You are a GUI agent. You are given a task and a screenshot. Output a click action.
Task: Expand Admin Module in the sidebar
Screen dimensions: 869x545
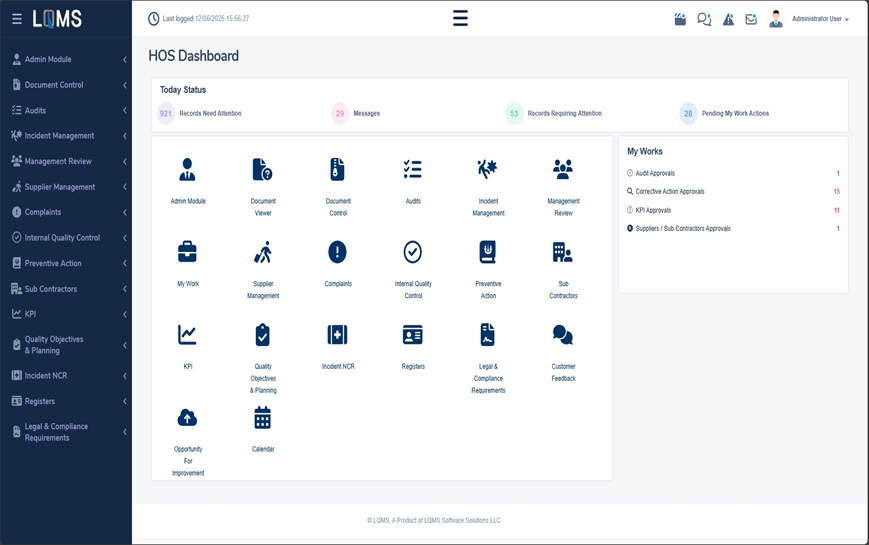[67, 59]
